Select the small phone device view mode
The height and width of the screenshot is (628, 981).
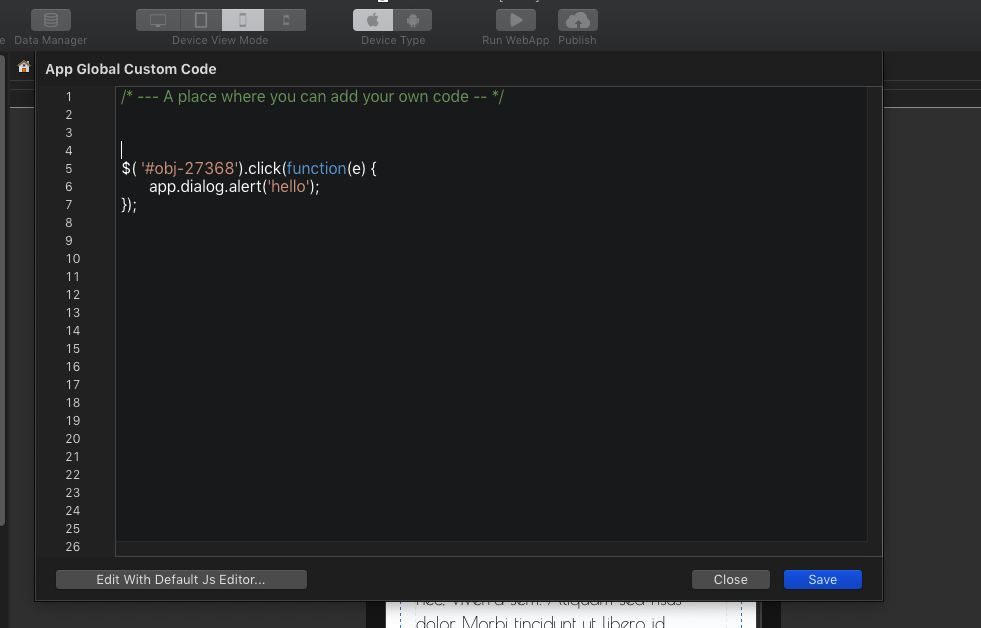(285, 20)
